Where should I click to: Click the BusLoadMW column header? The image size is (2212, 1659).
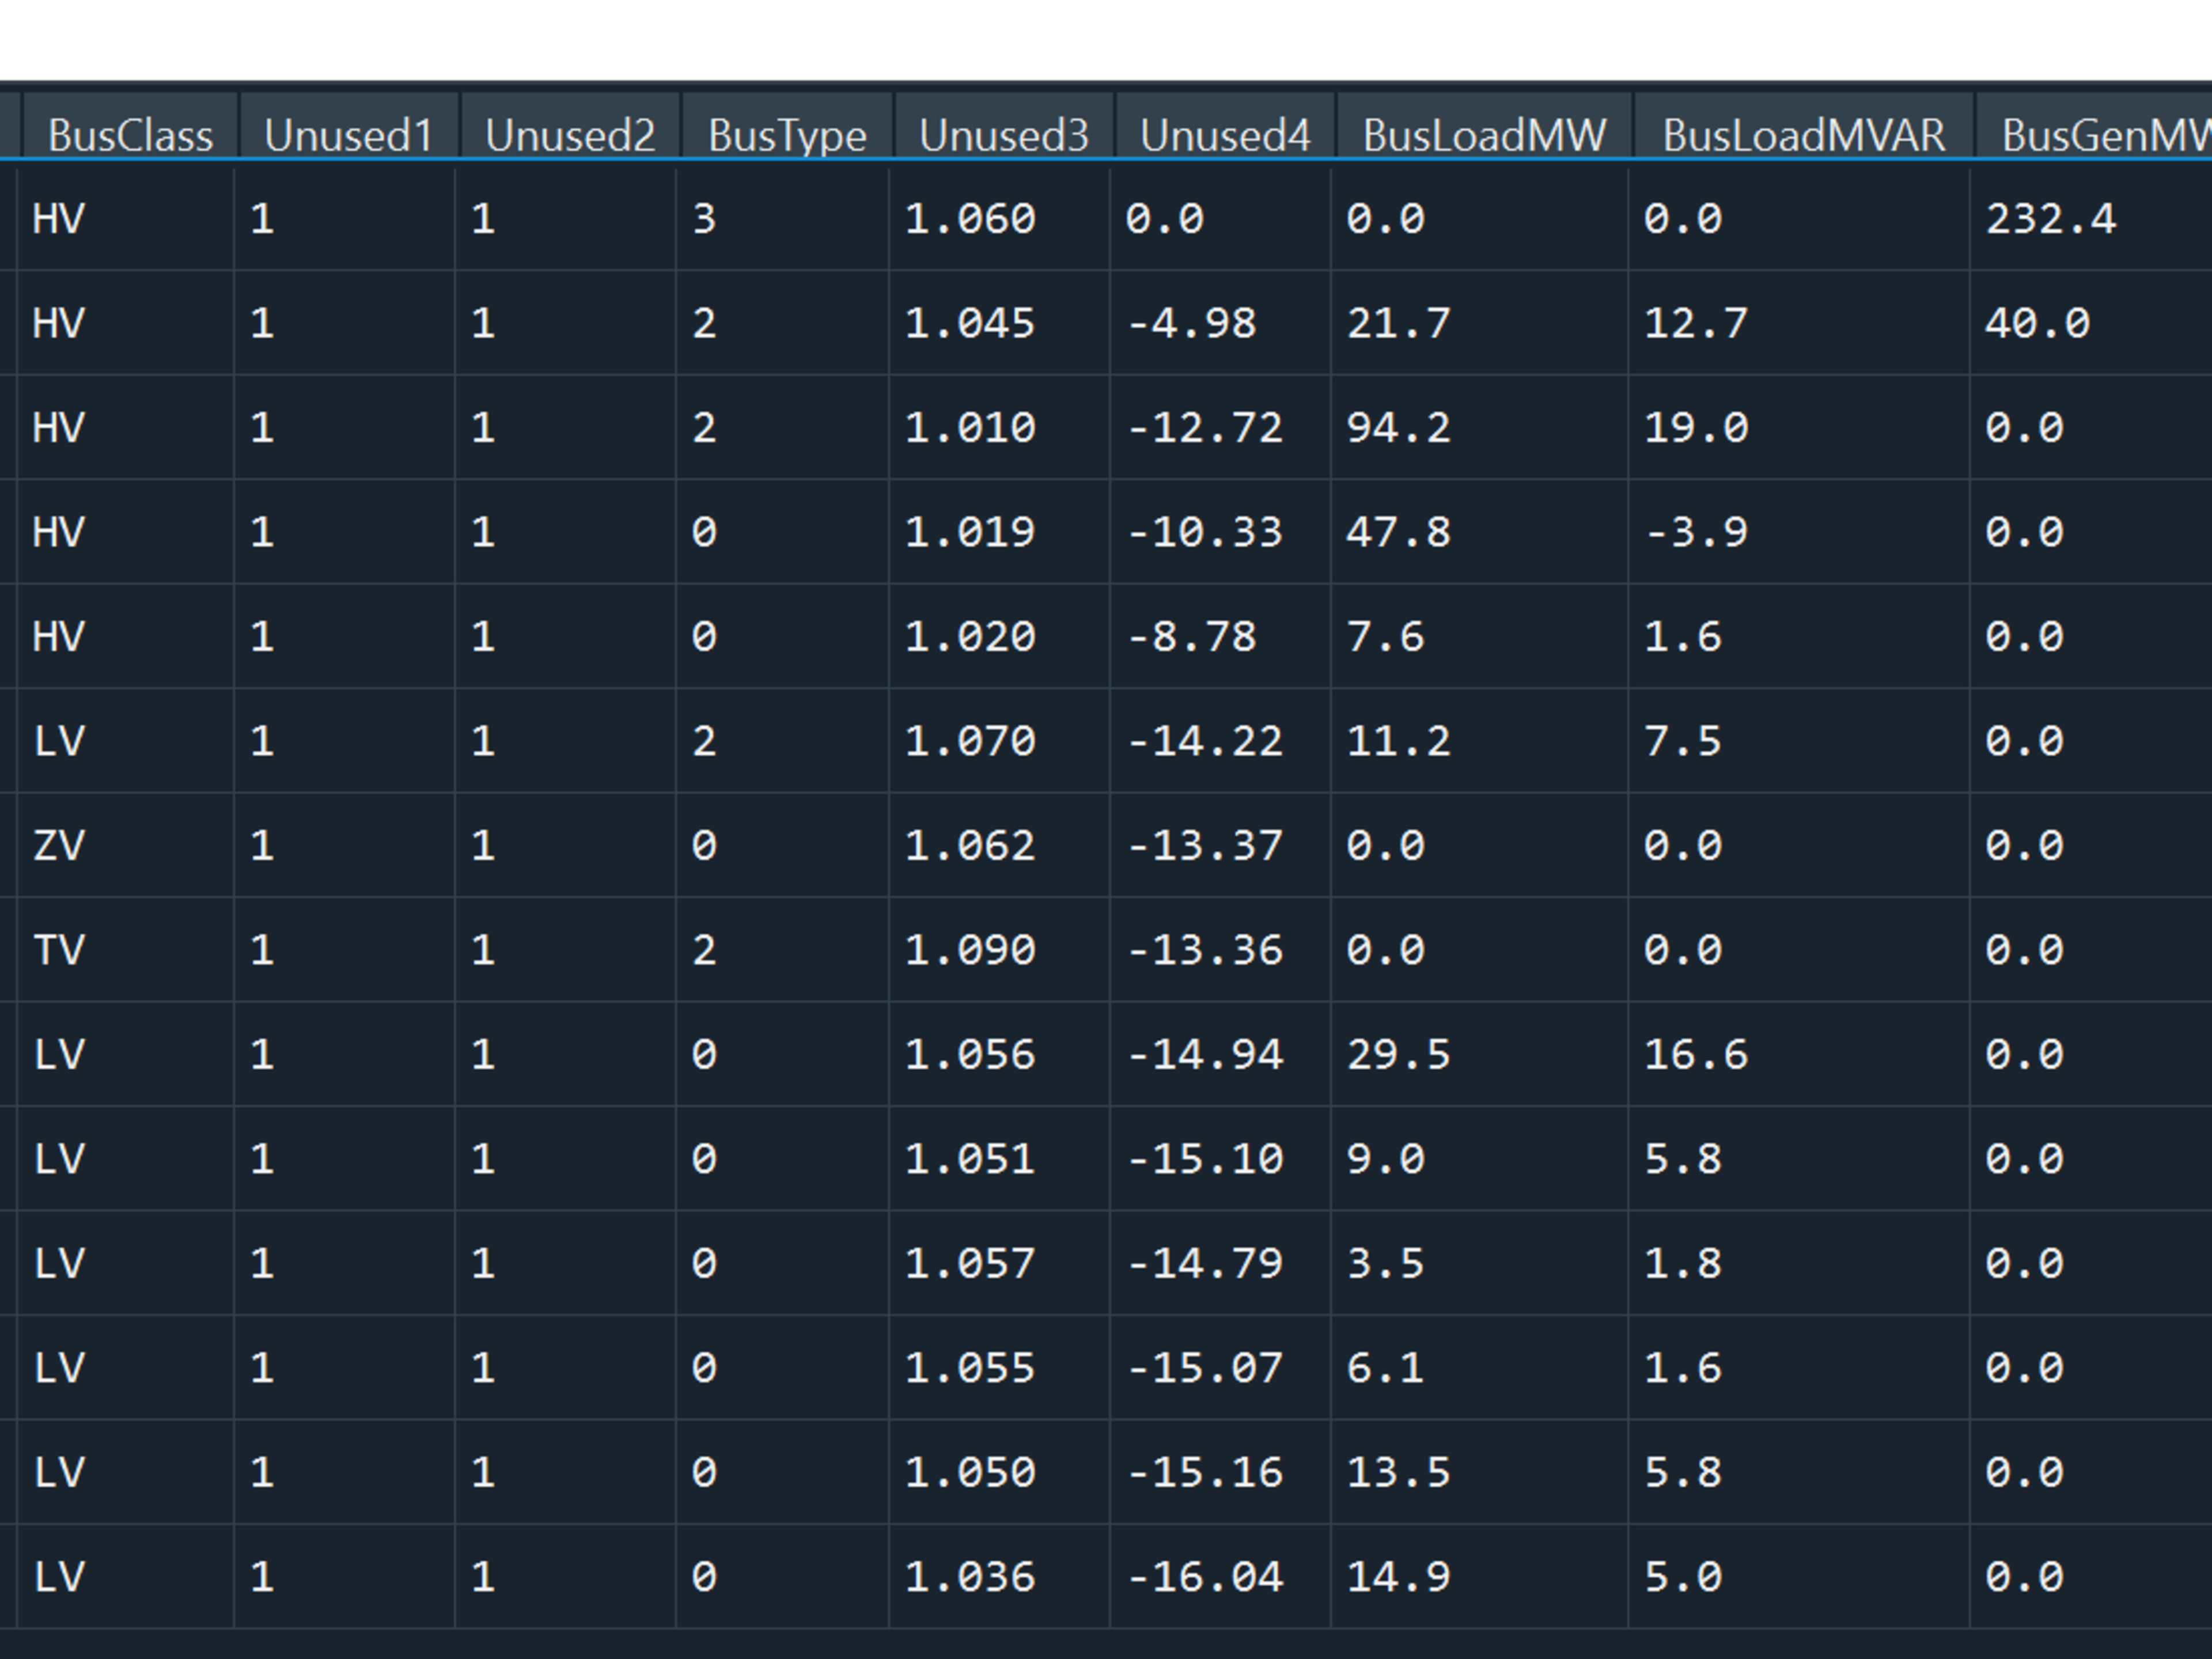pyautogui.click(x=1483, y=135)
